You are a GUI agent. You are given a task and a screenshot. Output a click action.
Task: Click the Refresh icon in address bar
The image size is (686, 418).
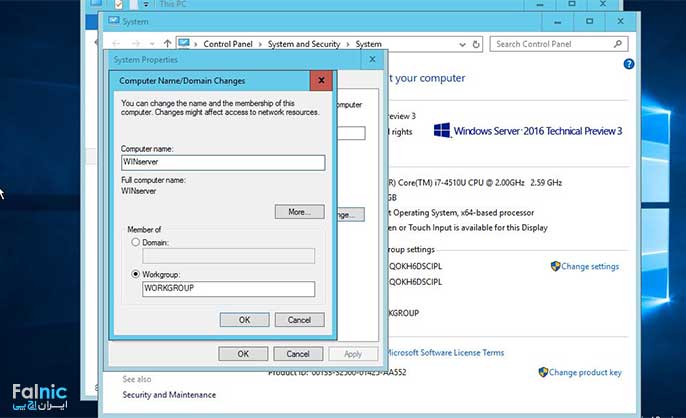(x=478, y=44)
